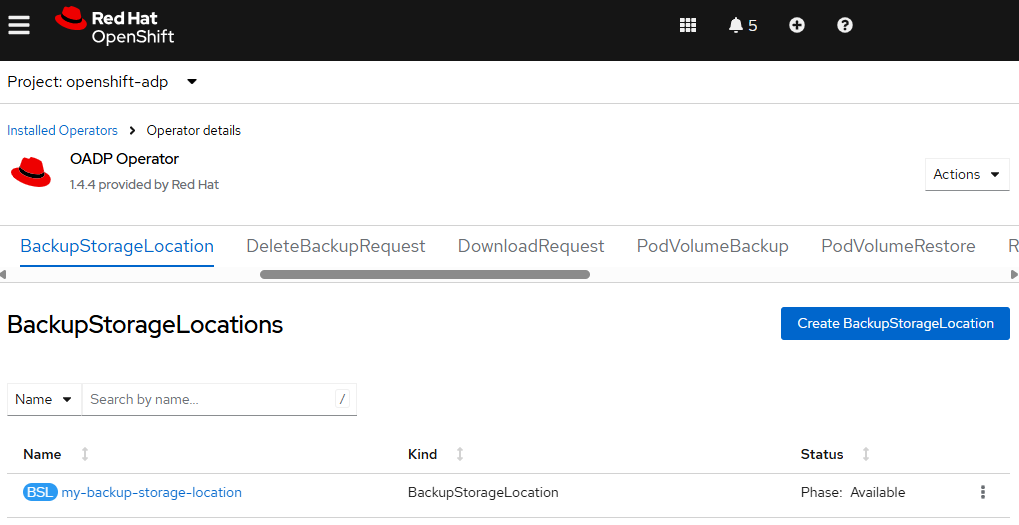This screenshot has width=1019, height=525.
Task: Open kebab menu for my-backup-storage-location row
Action: (983, 493)
